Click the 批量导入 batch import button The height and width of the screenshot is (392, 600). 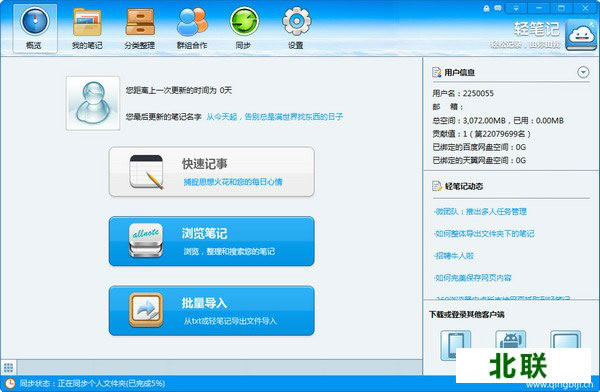pyautogui.click(x=212, y=310)
